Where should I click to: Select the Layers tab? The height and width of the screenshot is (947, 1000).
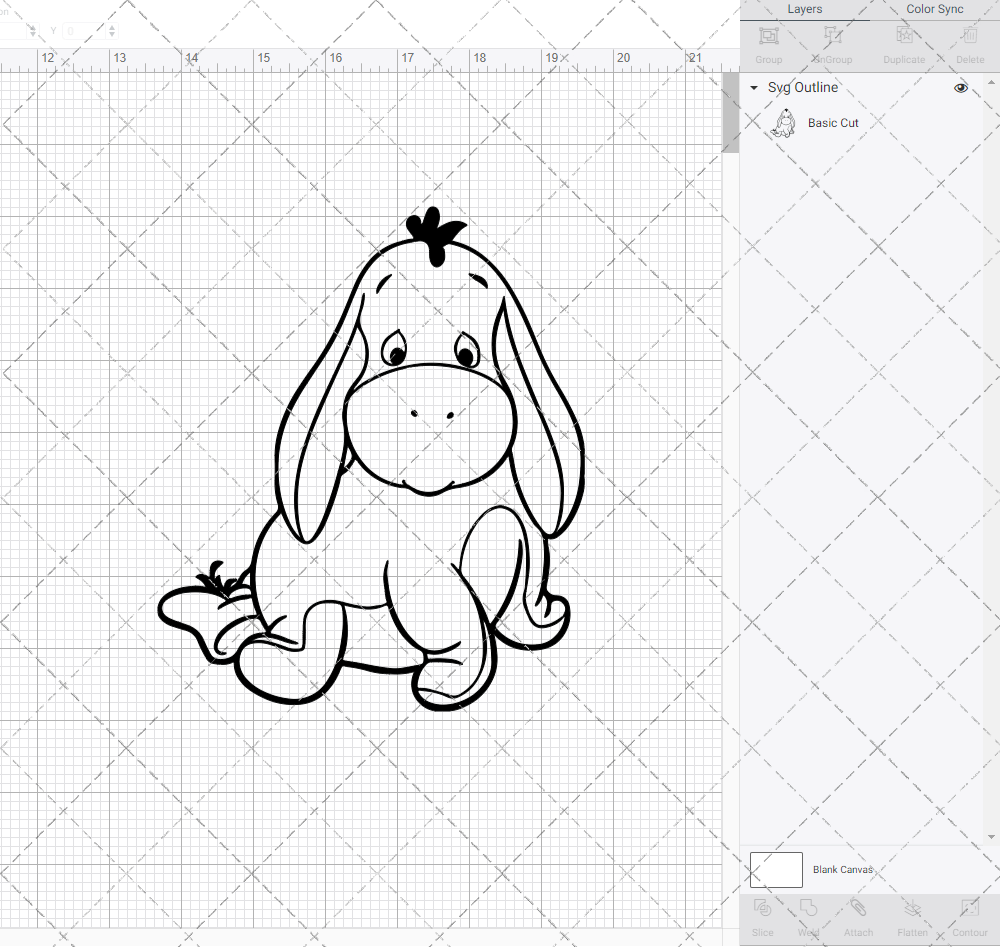tap(804, 9)
